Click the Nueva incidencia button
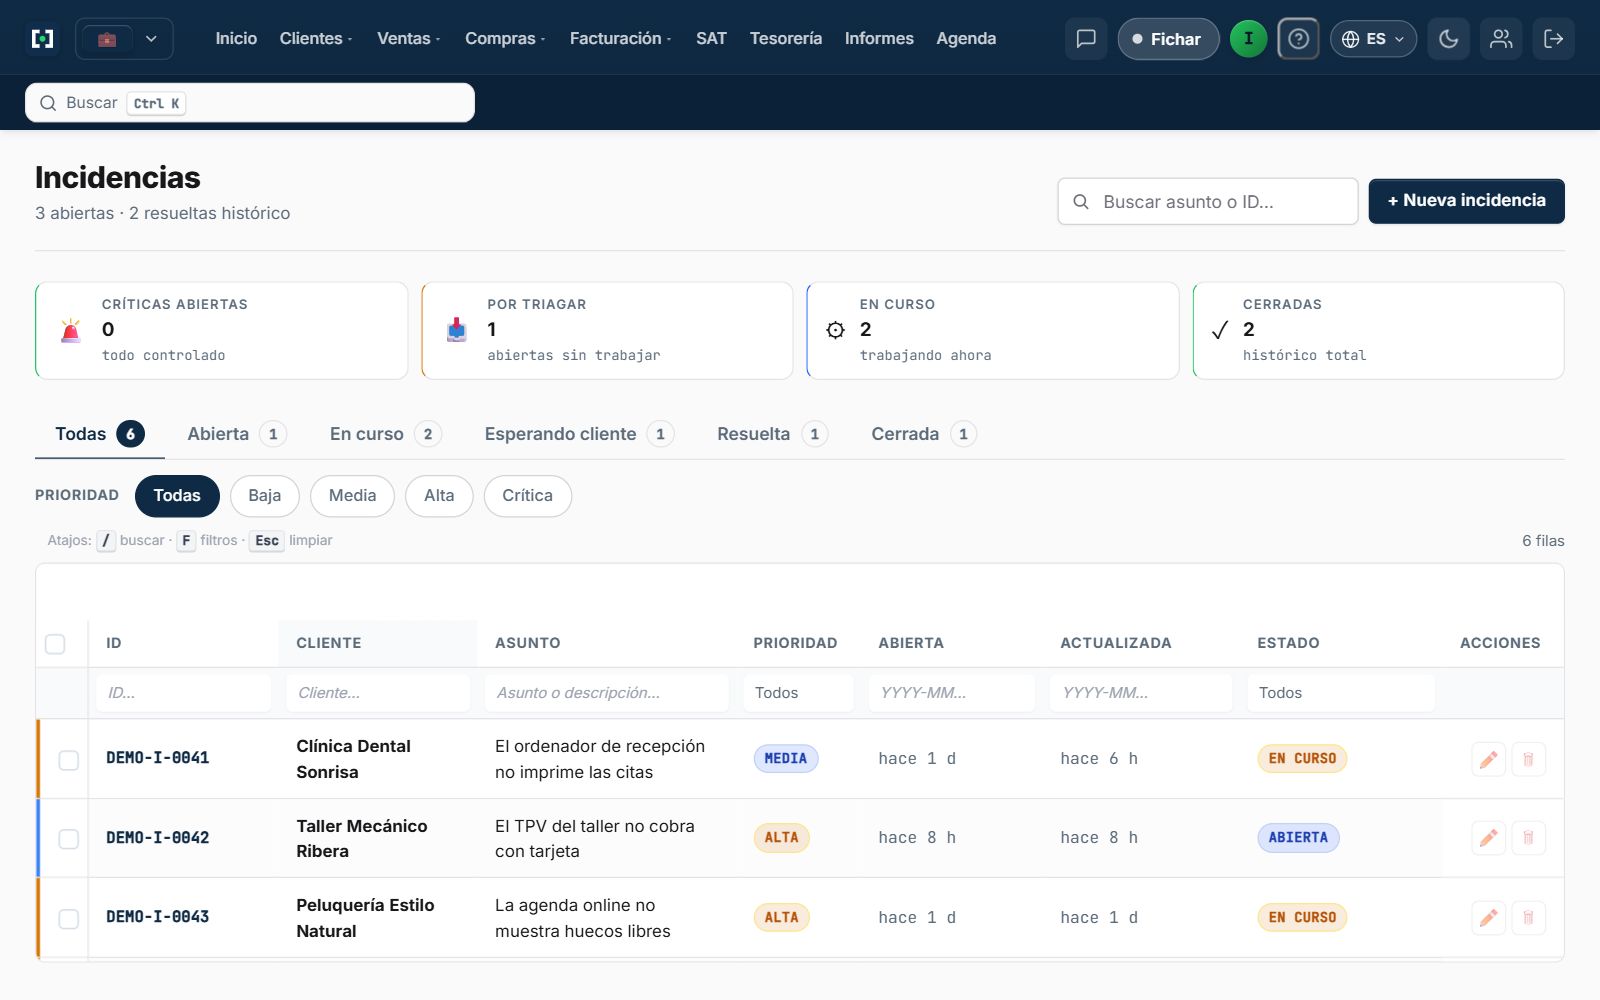Screen dimensions: 1600x1000 [x=1466, y=201]
